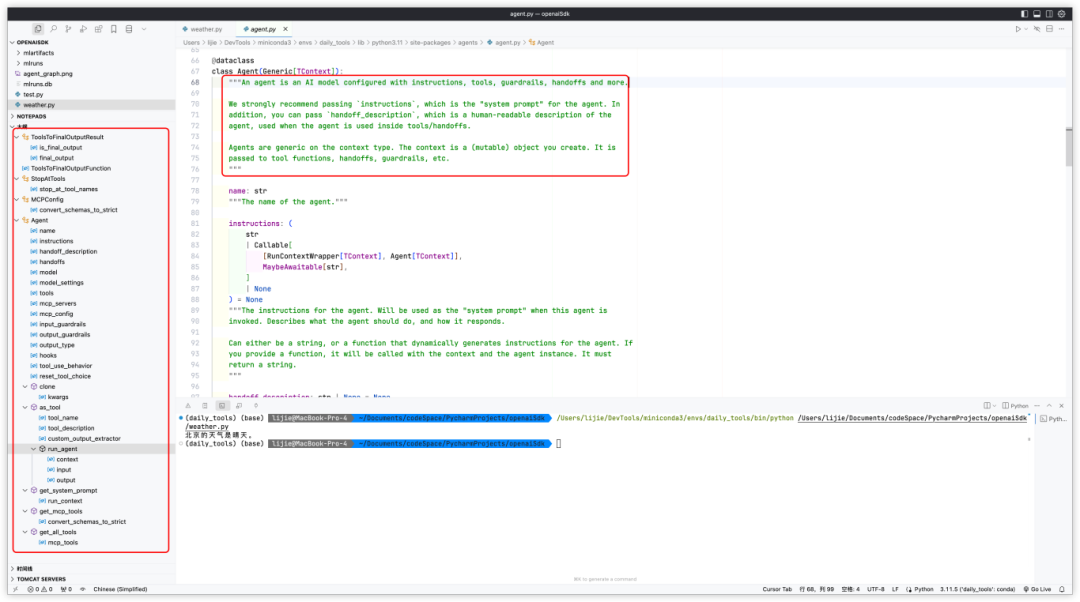
Task: Open the bookmarks view icon
Action: [x=114, y=29]
